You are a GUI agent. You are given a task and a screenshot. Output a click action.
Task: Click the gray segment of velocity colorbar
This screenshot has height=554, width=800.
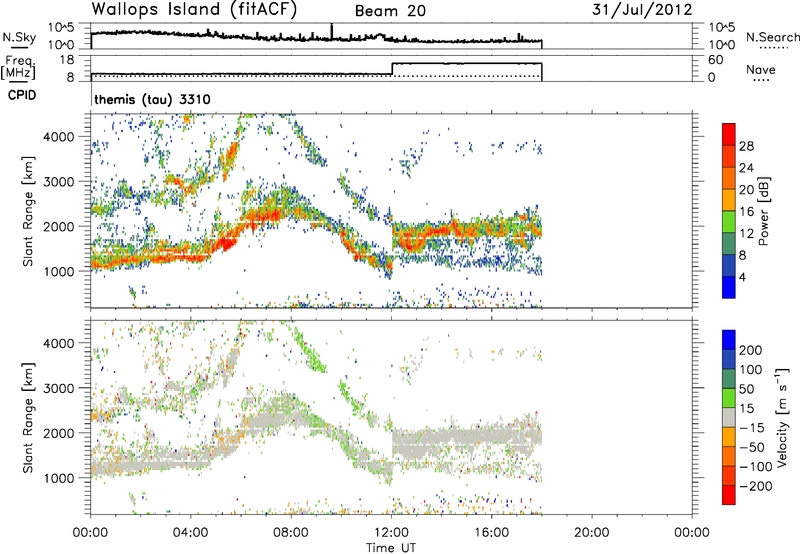pos(729,417)
